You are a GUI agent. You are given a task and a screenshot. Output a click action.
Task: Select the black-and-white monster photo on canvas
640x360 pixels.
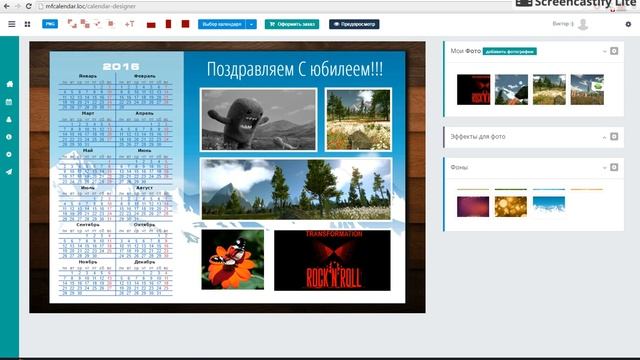258,120
